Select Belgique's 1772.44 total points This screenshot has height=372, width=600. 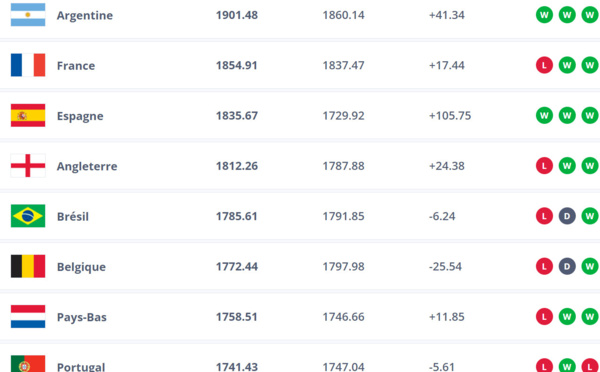pos(237,266)
